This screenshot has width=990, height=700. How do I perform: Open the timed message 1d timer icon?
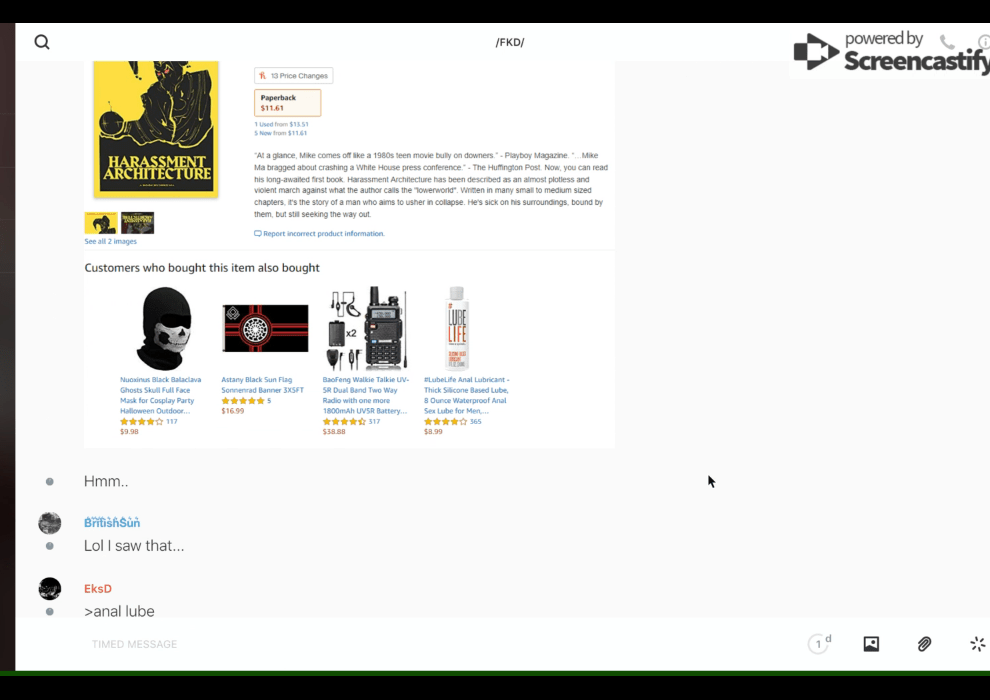pyautogui.click(x=820, y=644)
